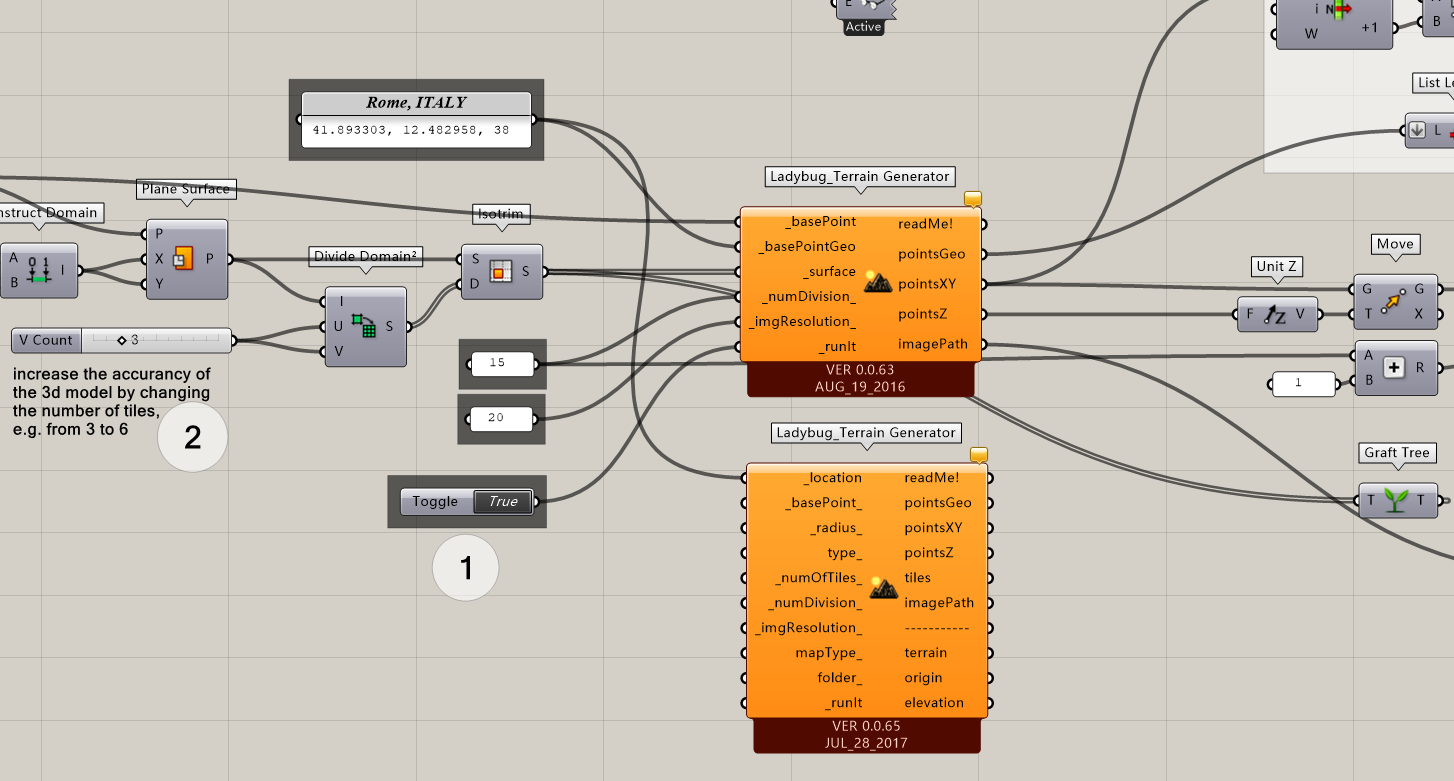Click _runIt on the VER 0.0.63 generator
1454x781 pixels.
(836, 347)
